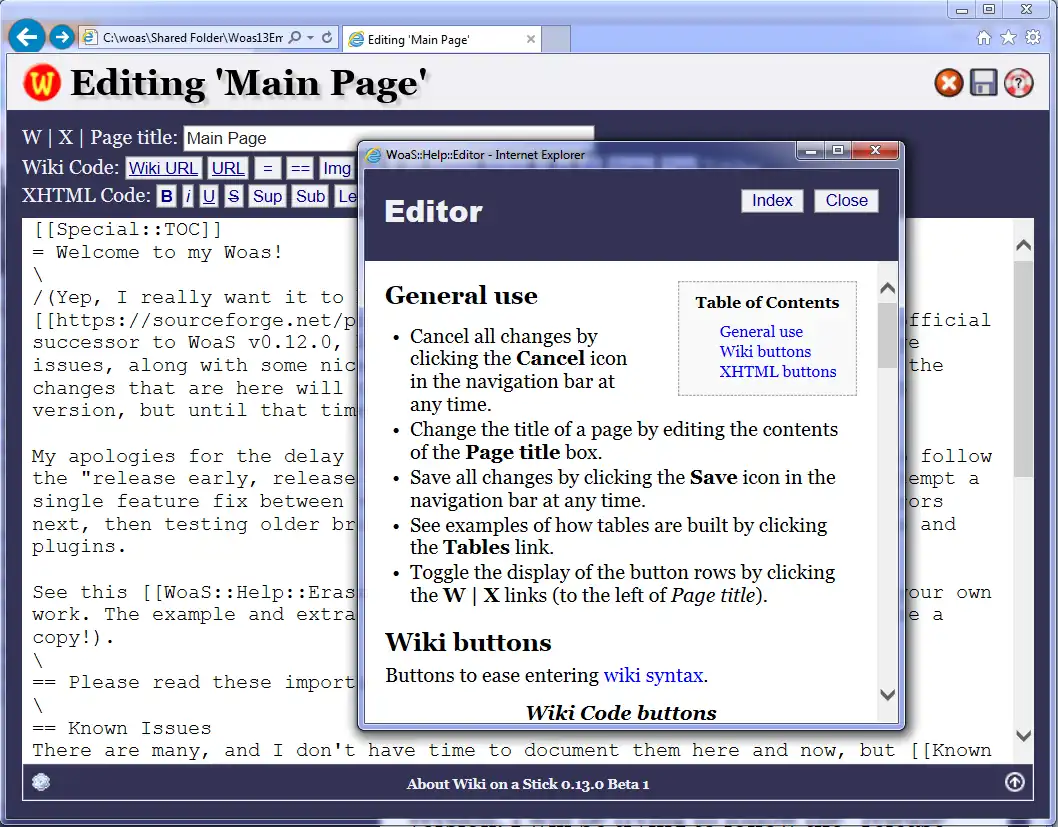The height and width of the screenshot is (827, 1058).
Task: Click About Wiki on a Stick footer text
Action: tap(528, 784)
